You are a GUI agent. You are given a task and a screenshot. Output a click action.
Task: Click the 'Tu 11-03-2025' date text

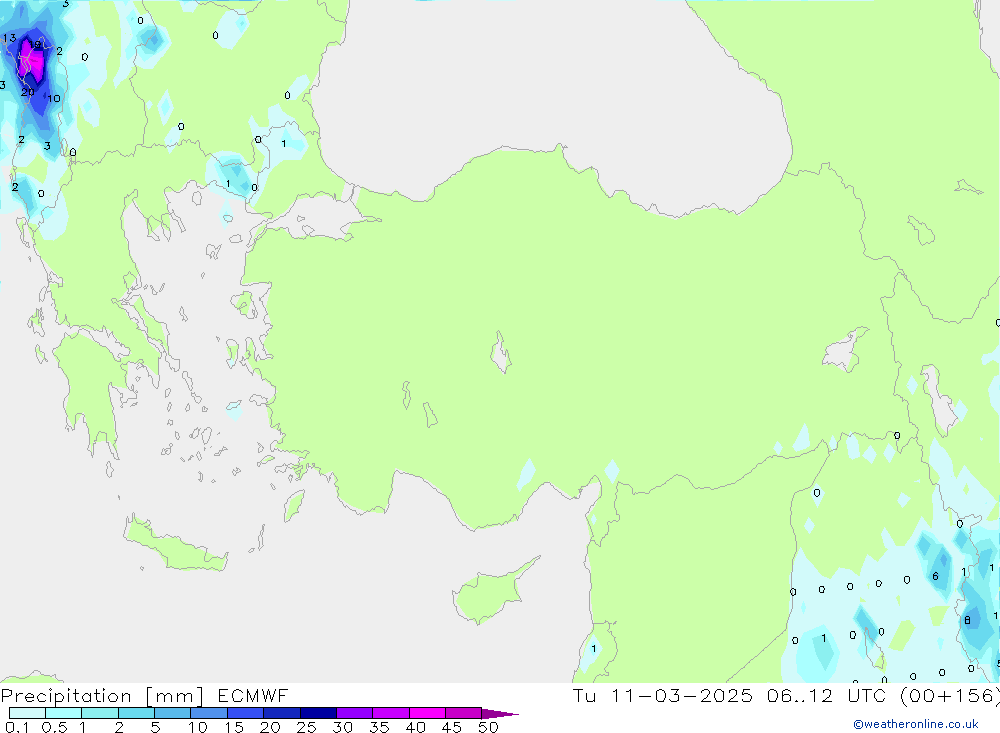click(663, 696)
